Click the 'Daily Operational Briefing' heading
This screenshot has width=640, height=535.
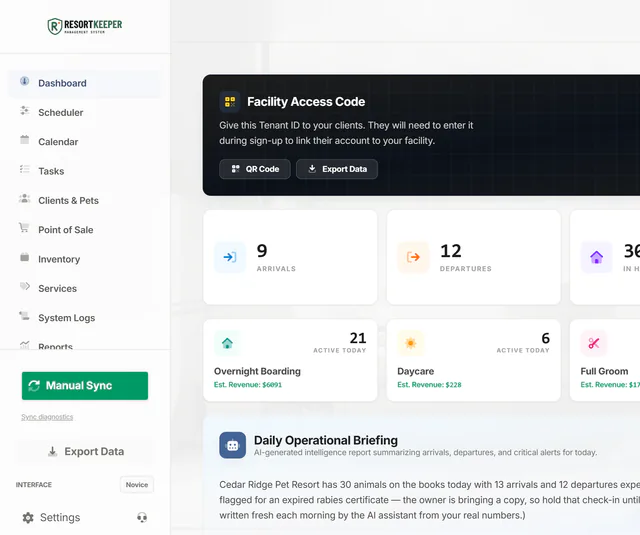pyautogui.click(x=326, y=440)
